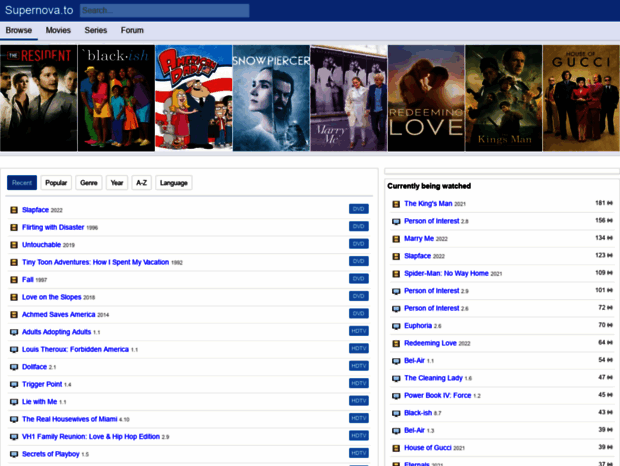Viewport: 620px width, 466px height.
Task: Click the HDTV badge on the Trigger Point row
Action: [359, 384]
